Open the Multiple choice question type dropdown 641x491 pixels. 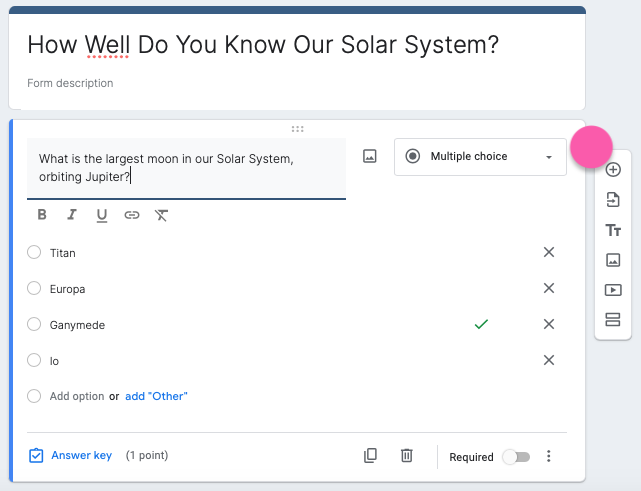[x=480, y=157]
